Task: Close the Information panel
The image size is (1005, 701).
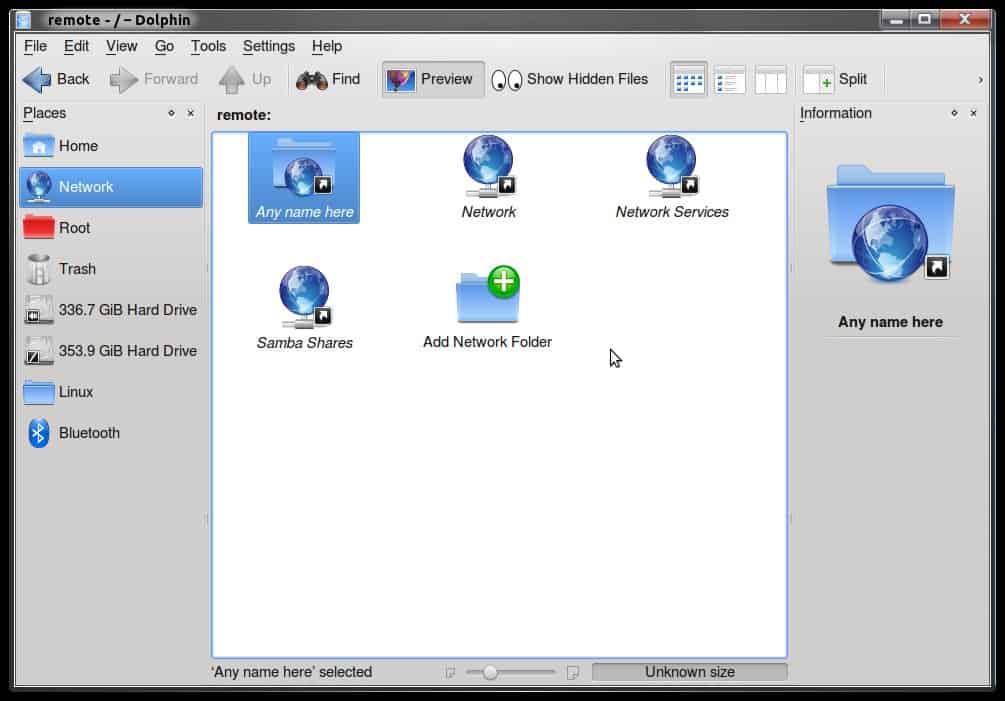Action: (974, 113)
